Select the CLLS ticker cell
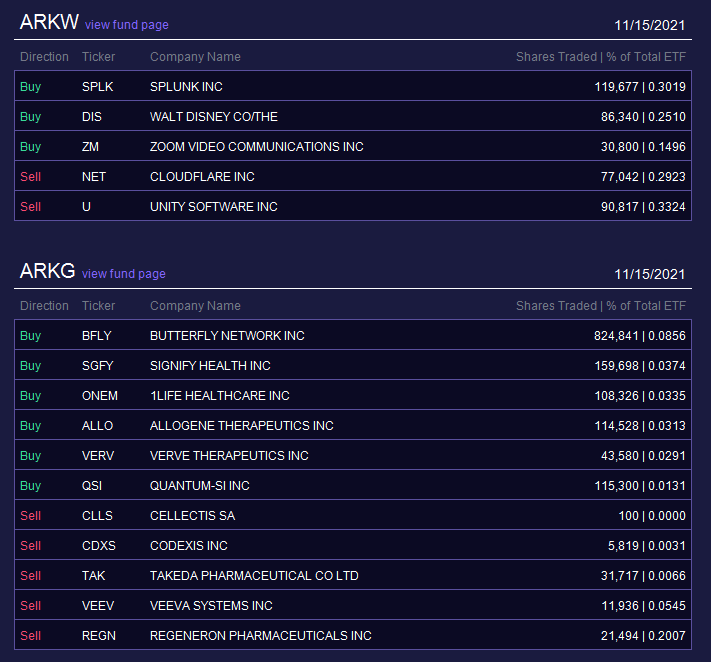 97,516
